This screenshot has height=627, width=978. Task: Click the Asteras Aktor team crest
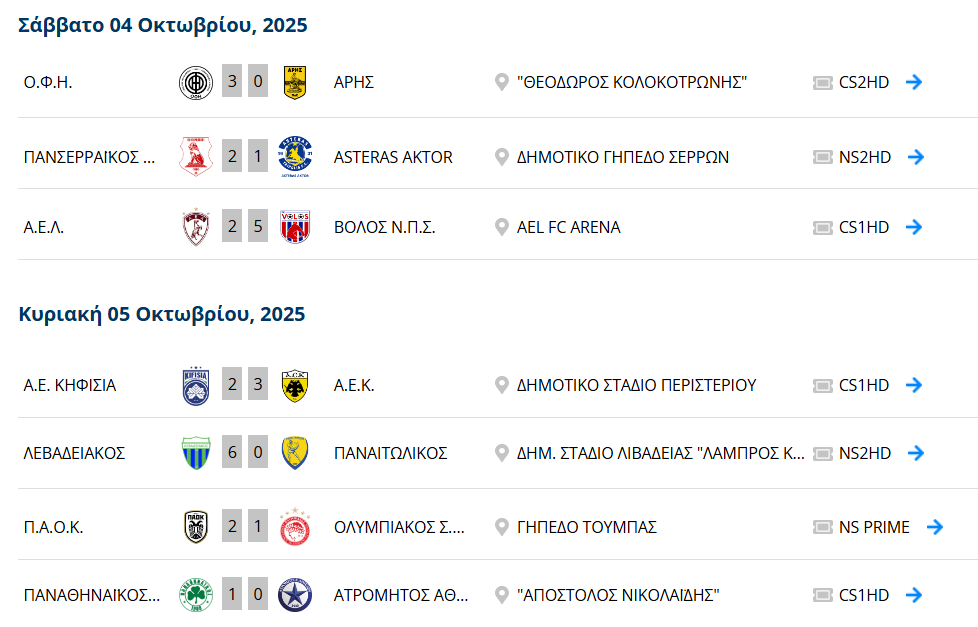(295, 157)
